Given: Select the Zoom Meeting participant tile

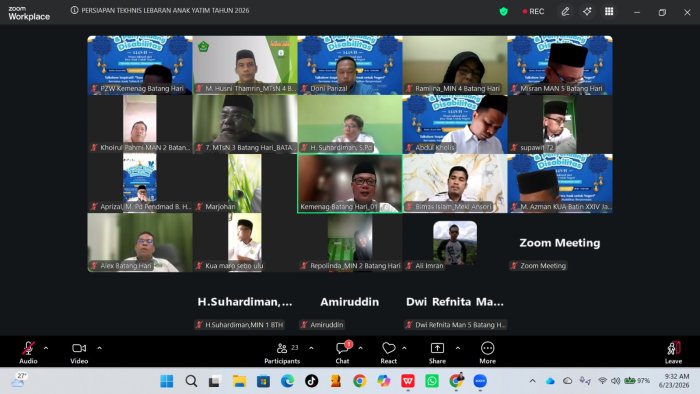Looking at the screenshot, I should [560, 242].
